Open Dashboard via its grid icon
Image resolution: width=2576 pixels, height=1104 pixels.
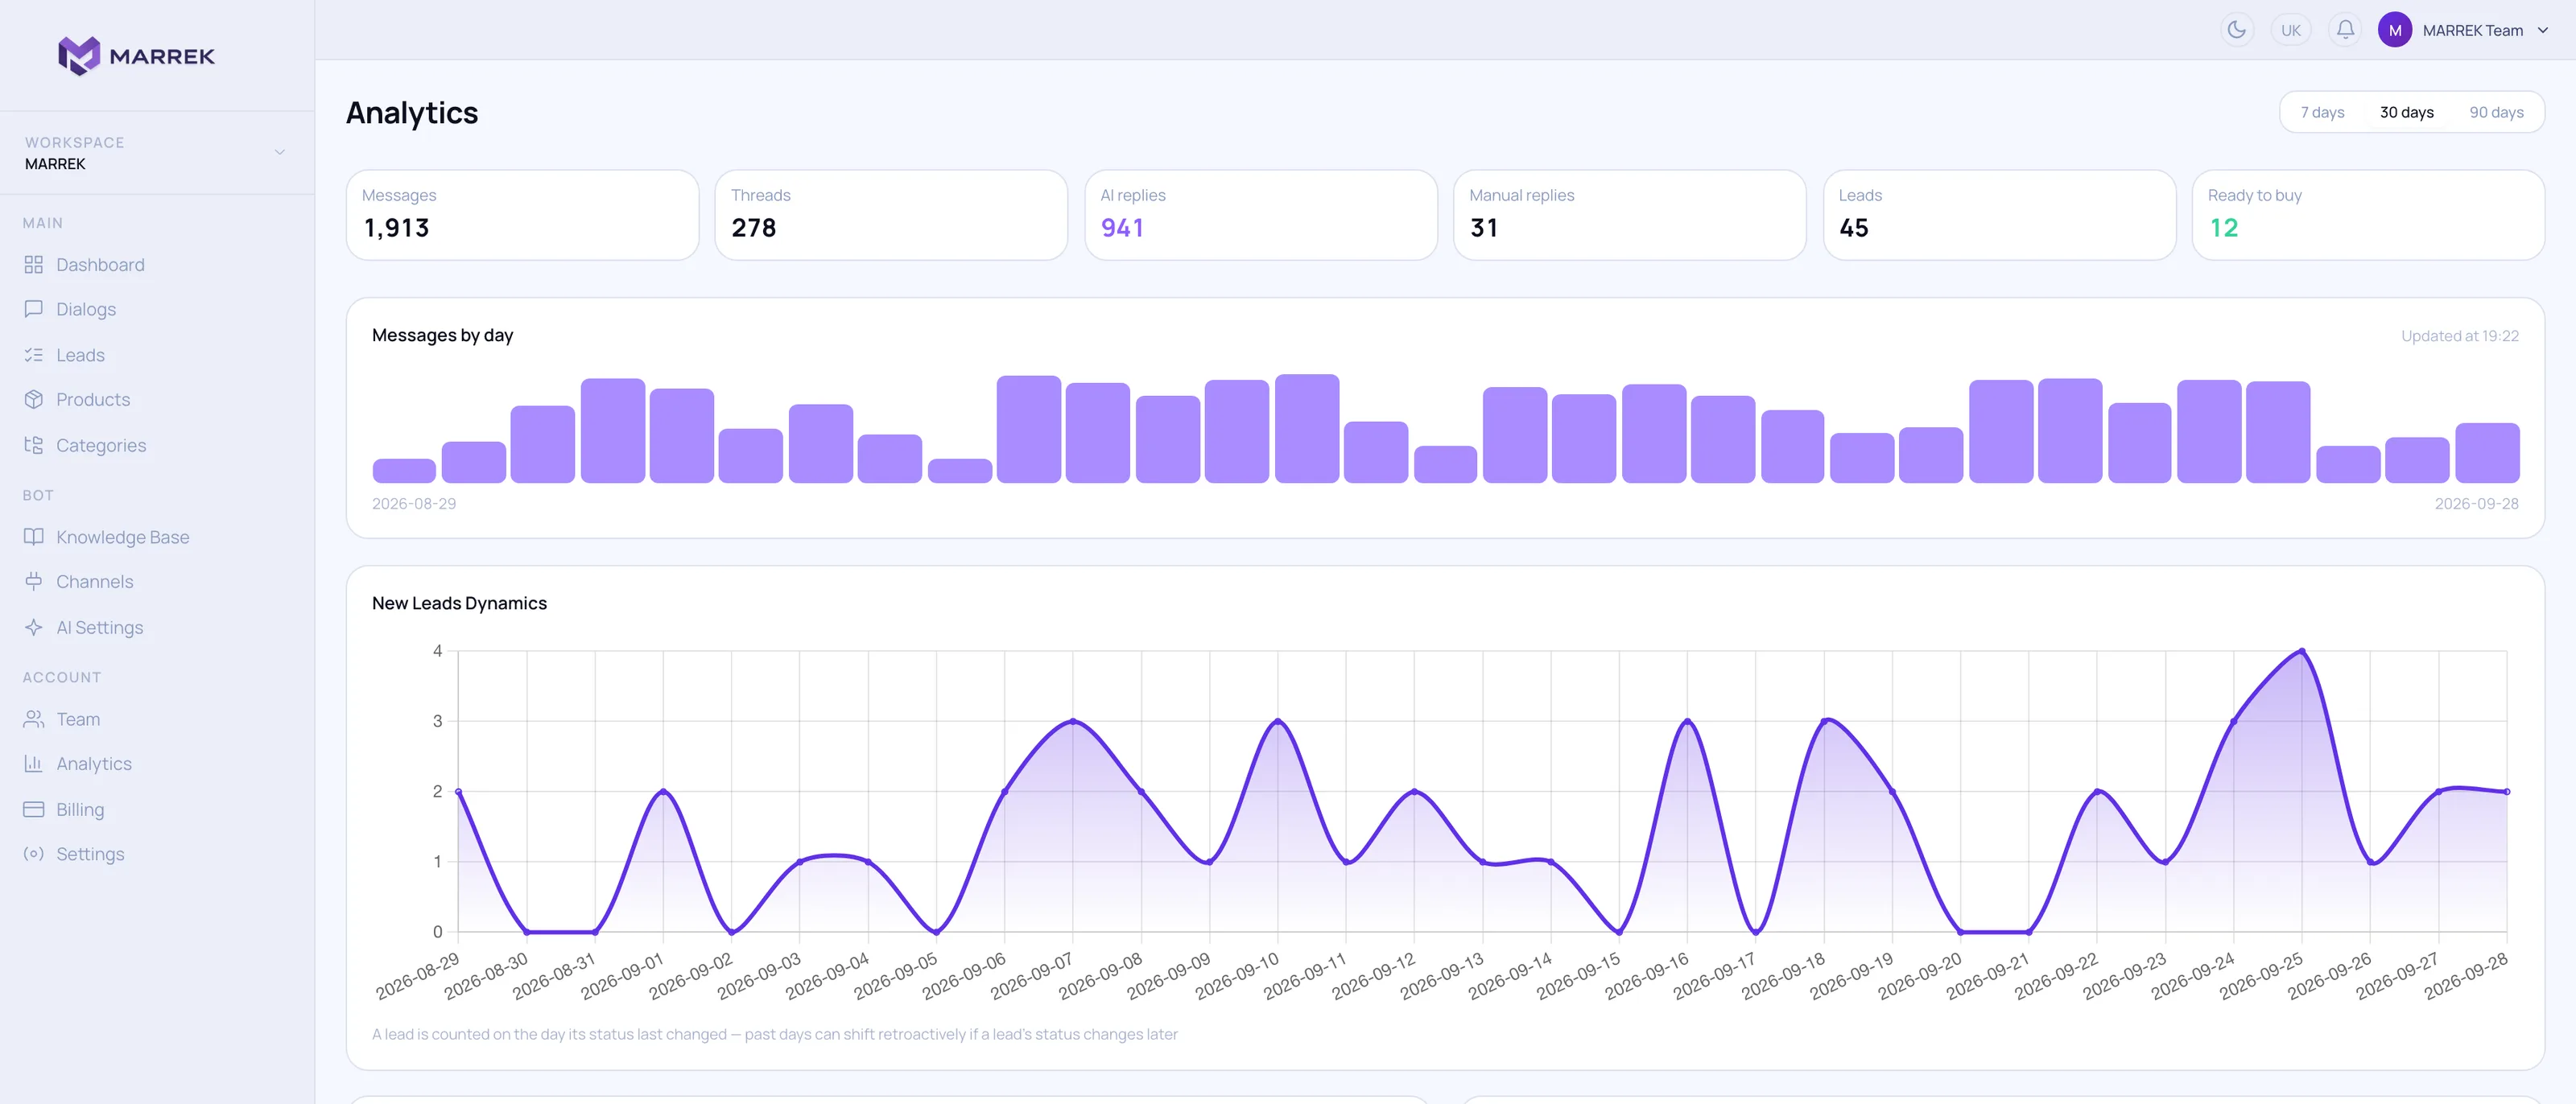[34, 265]
